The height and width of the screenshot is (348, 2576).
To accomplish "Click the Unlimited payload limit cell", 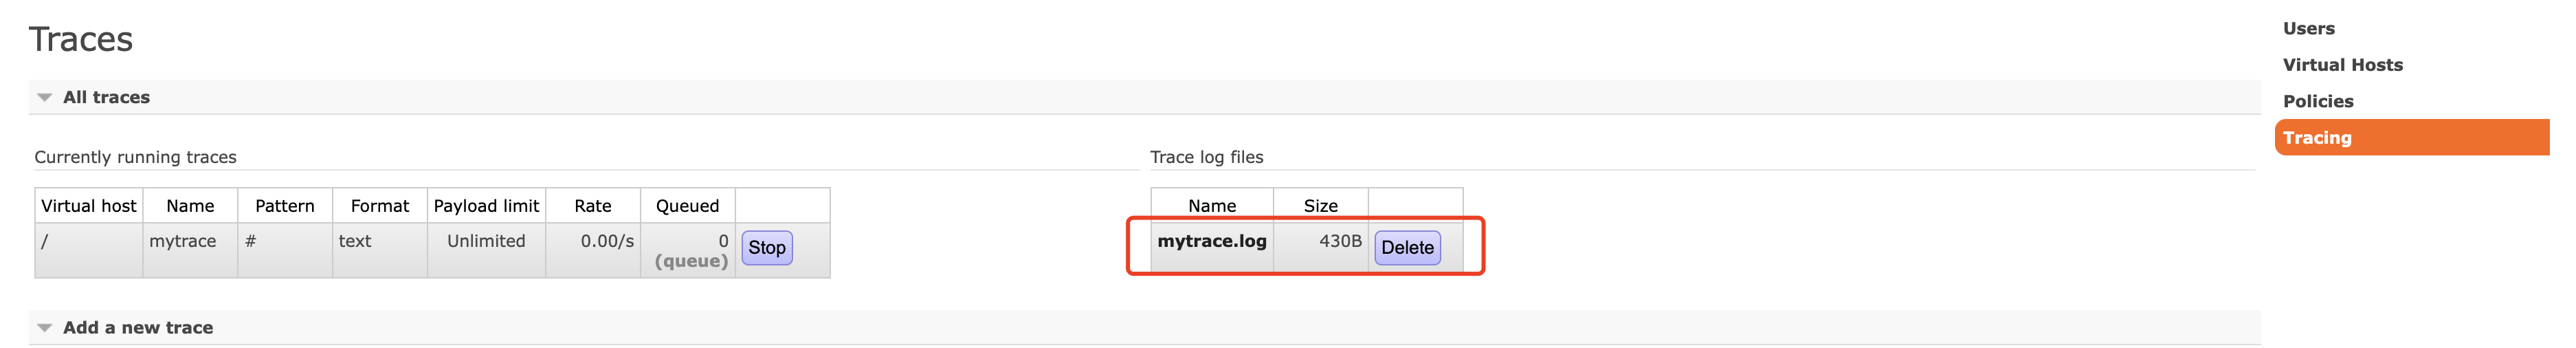I will [486, 241].
